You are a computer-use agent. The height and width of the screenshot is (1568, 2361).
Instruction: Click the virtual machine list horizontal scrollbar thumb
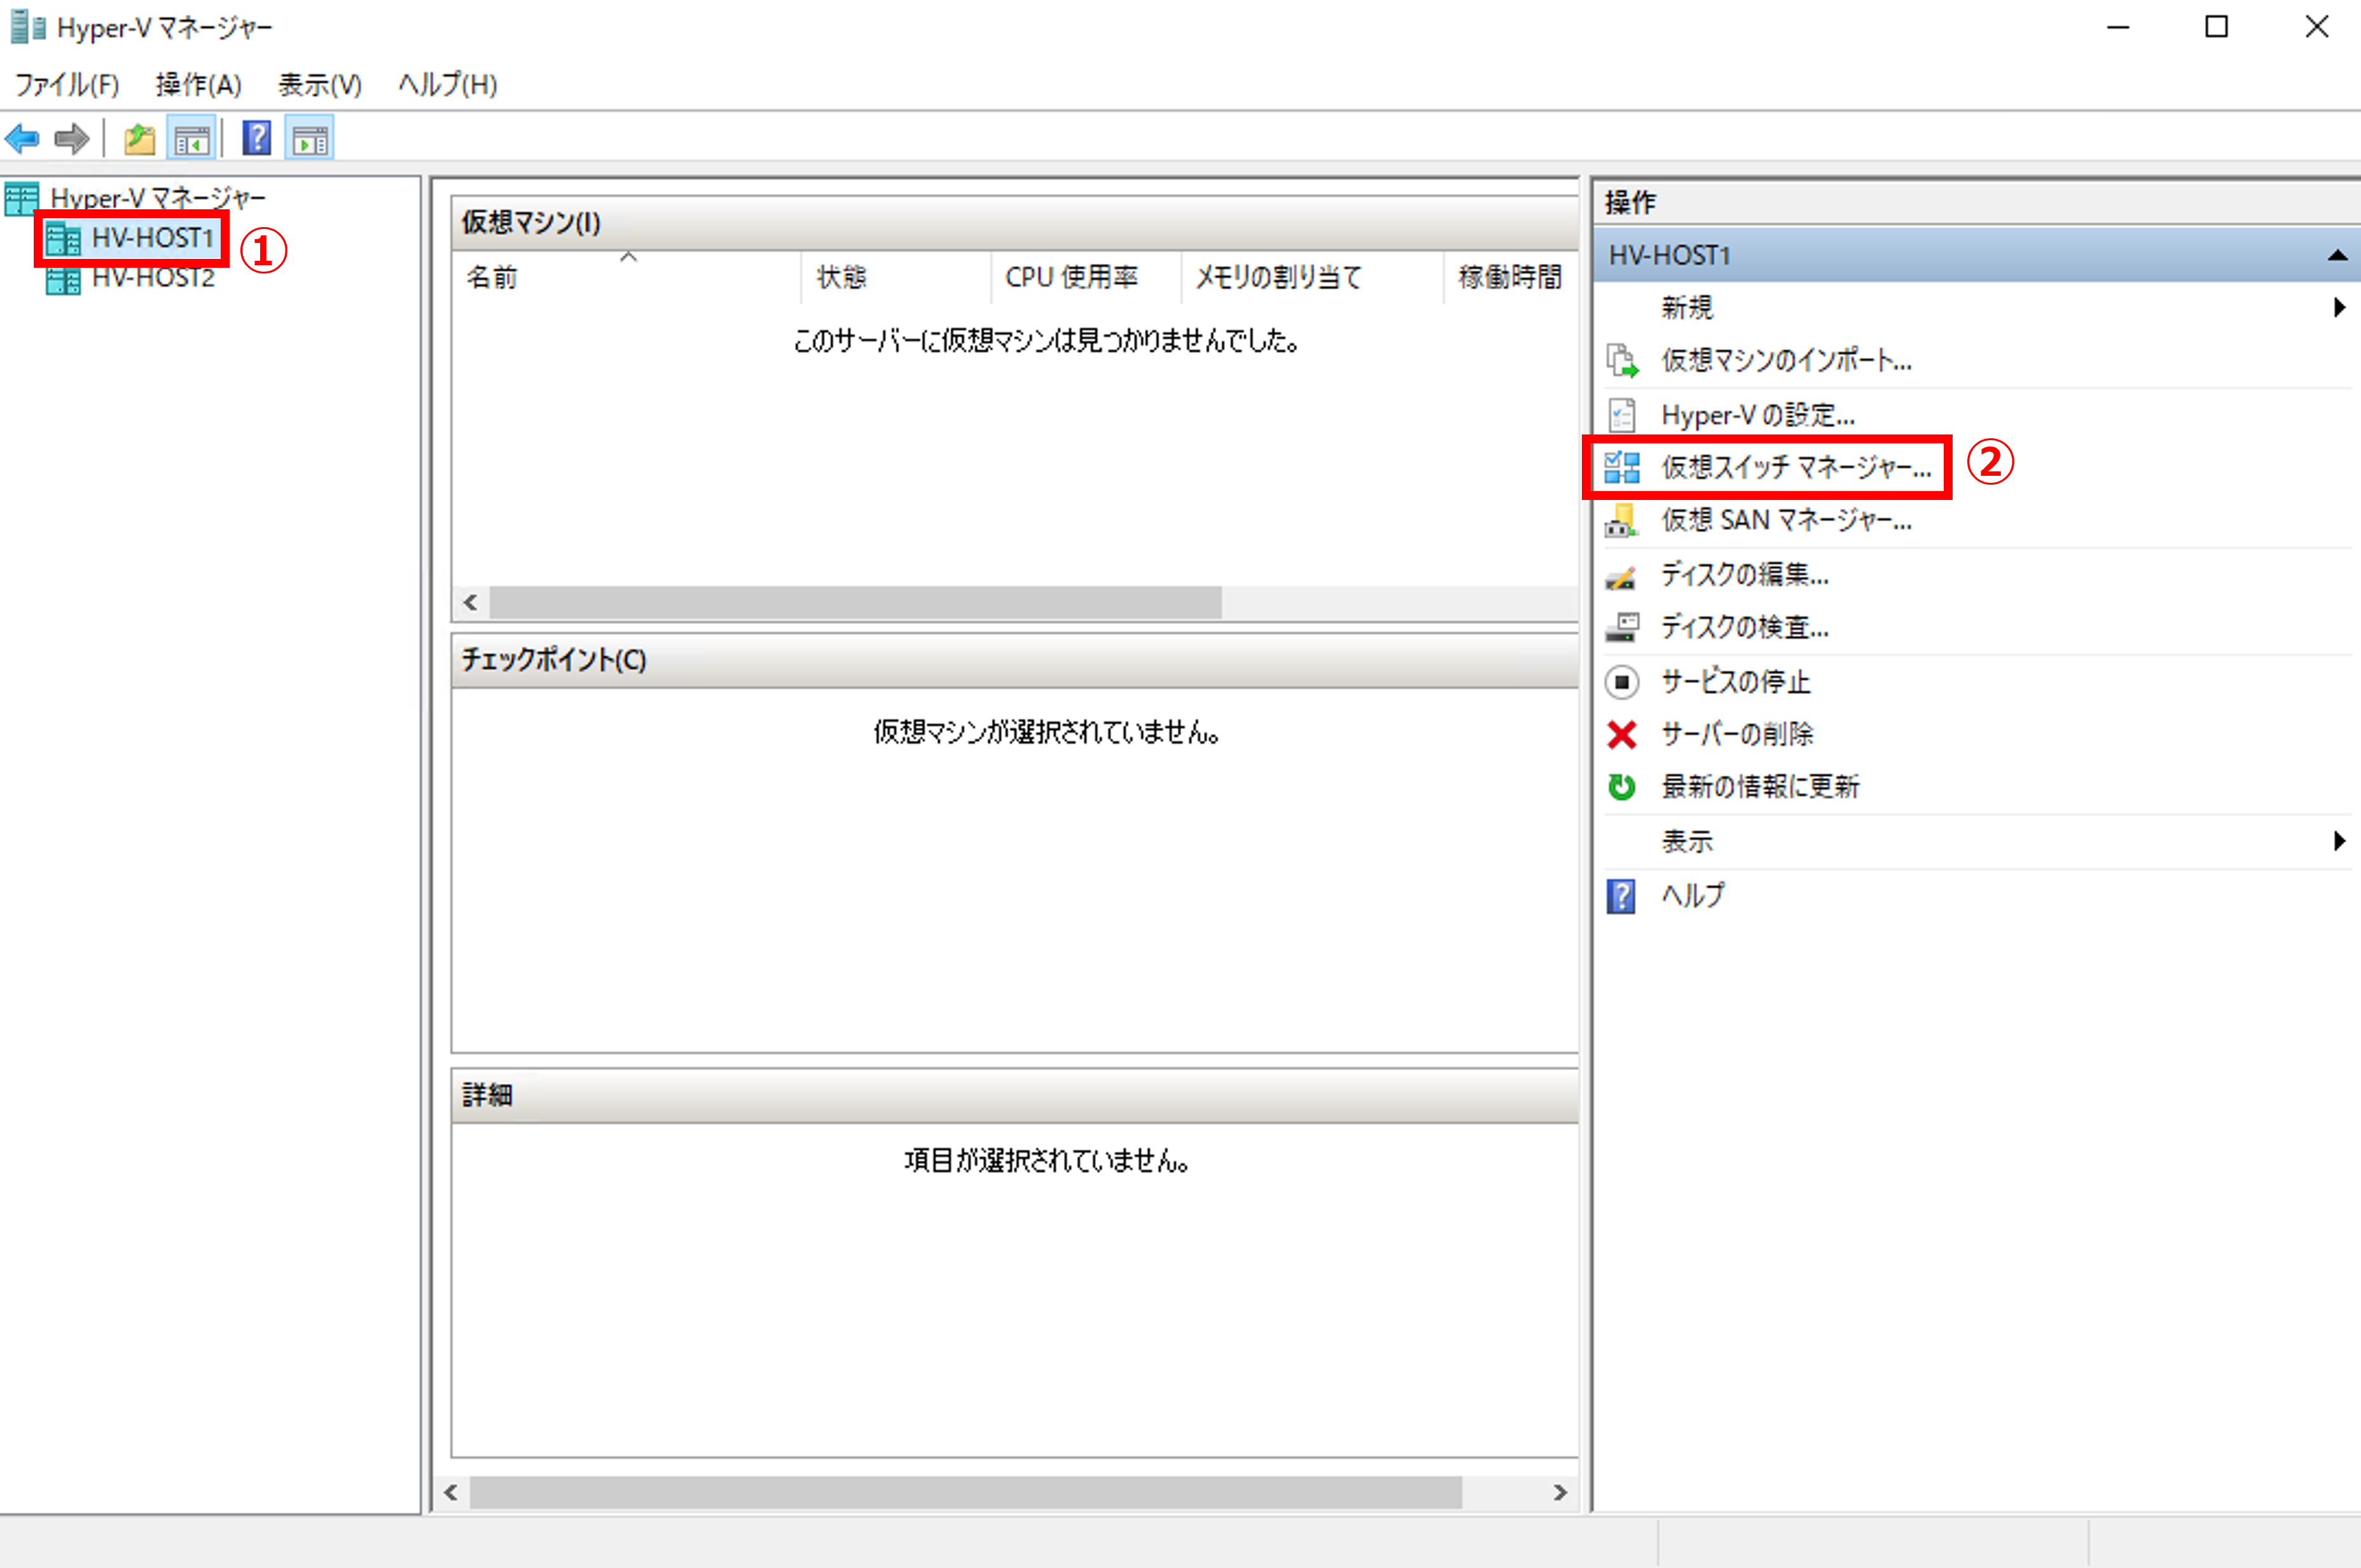(855, 603)
